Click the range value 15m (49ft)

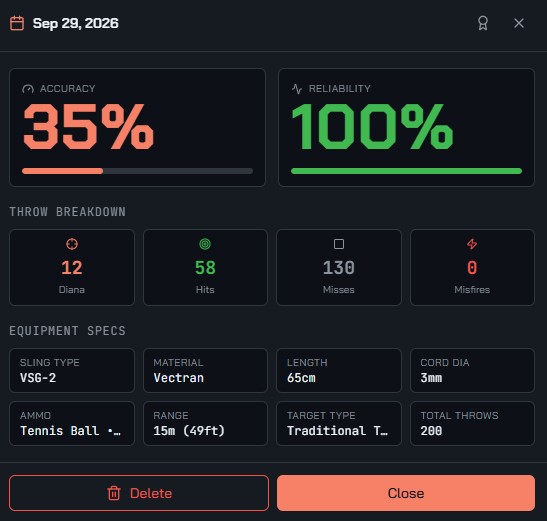point(189,431)
